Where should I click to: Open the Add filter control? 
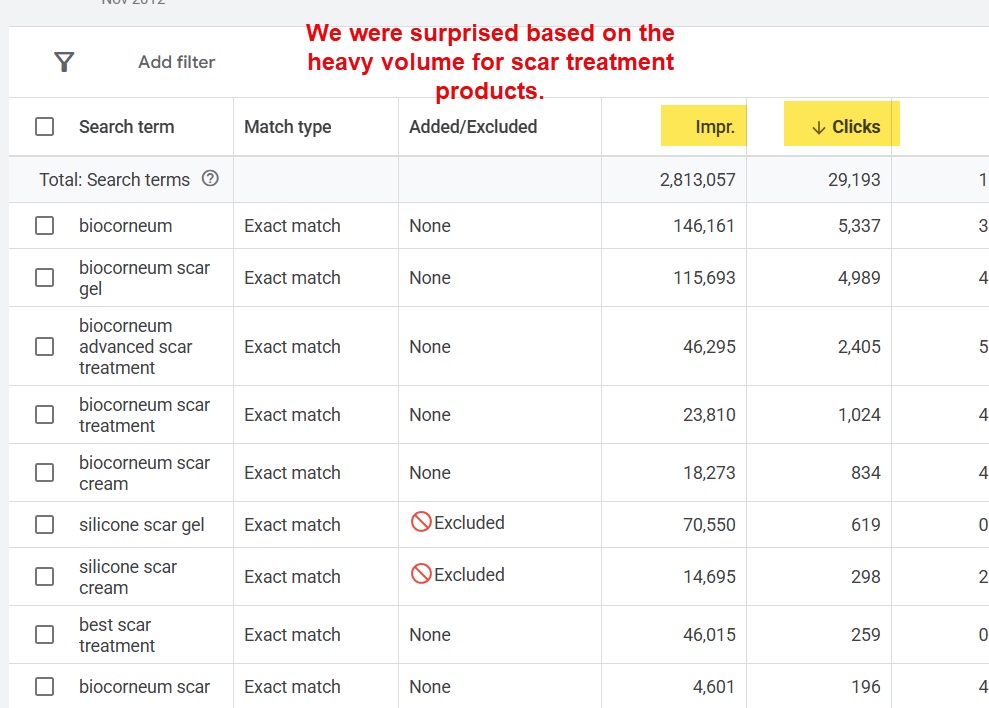[176, 61]
